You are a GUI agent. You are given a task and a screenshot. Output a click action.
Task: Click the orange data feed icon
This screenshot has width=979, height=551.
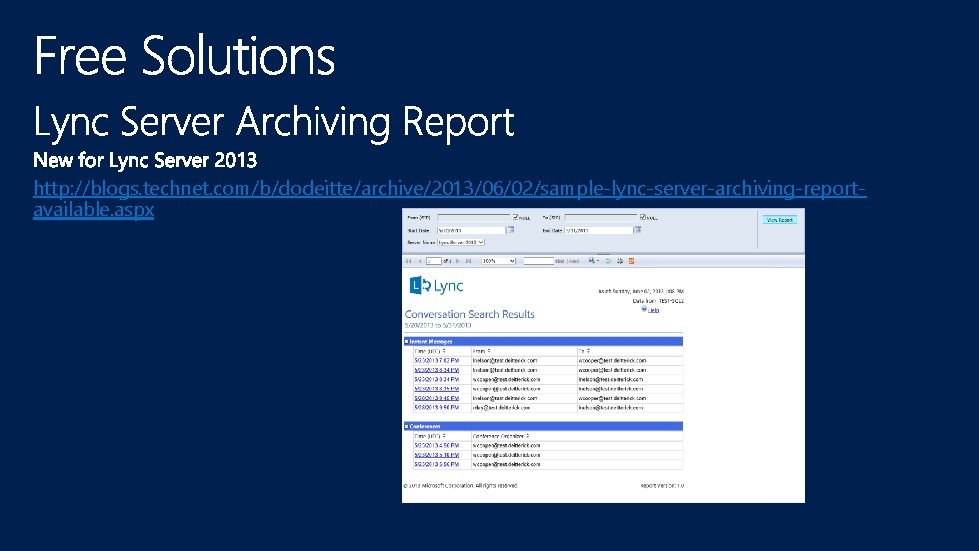(x=631, y=261)
